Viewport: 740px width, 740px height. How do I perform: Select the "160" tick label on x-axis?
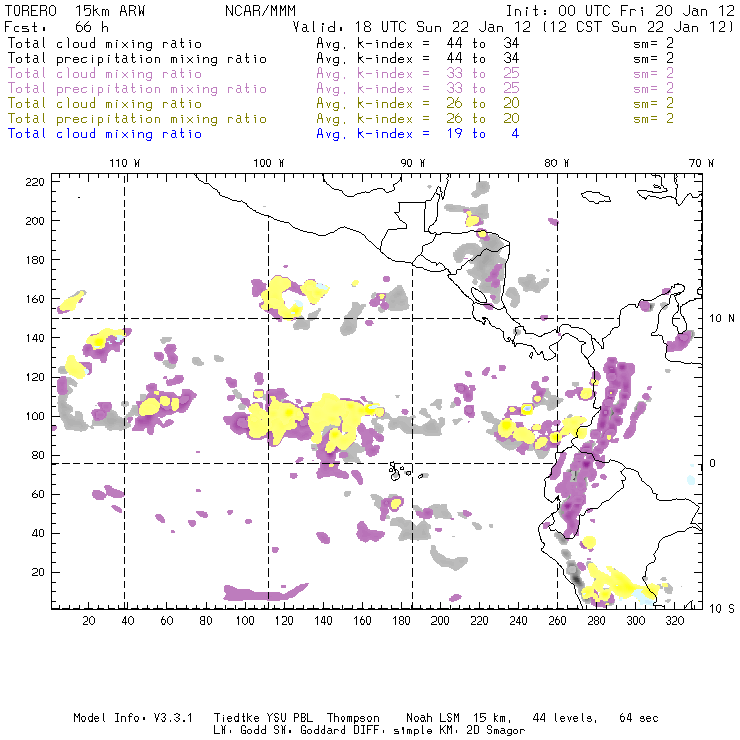coord(362,620)
